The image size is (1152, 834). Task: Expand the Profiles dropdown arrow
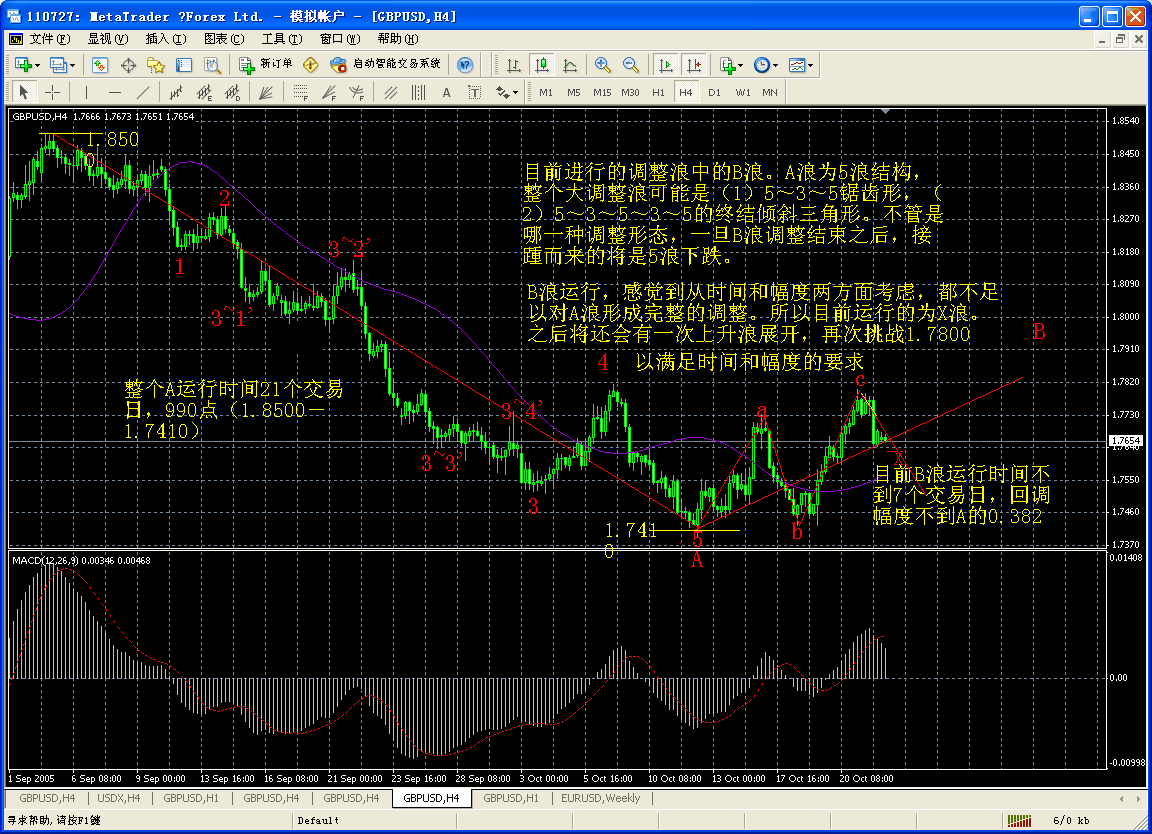click(x=72, y=65)
